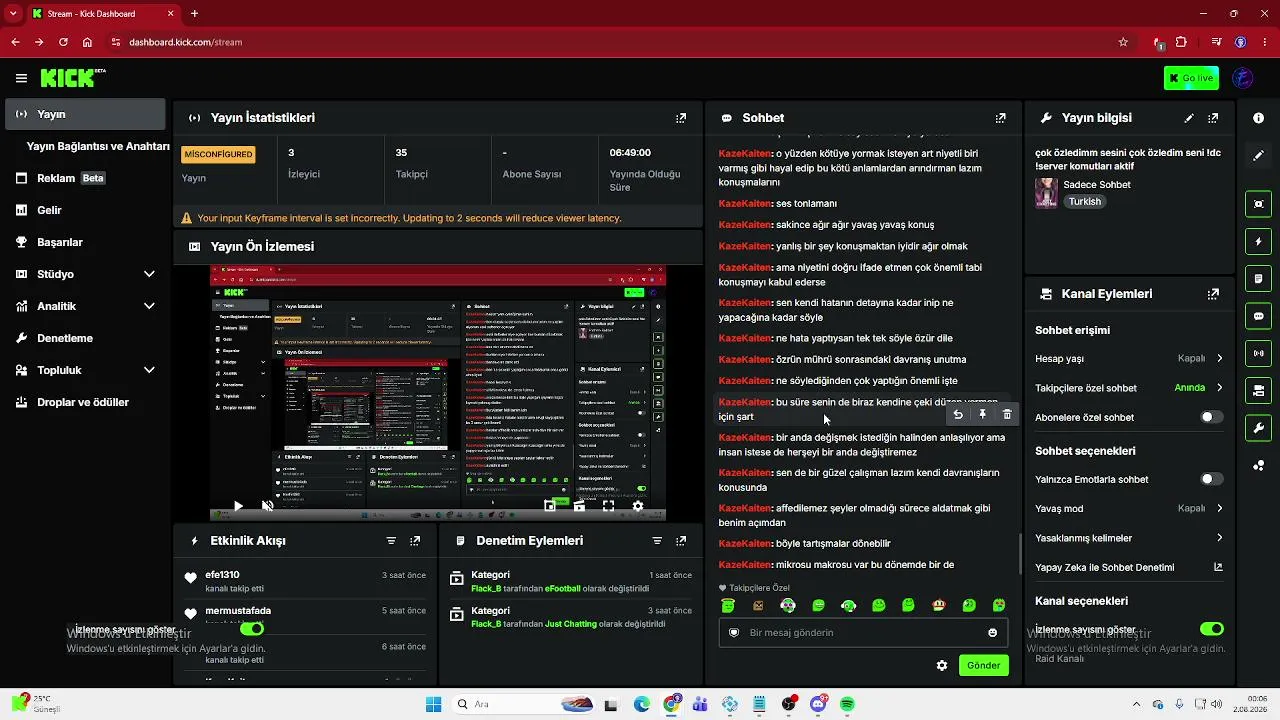Toggle wrench stream info widget in right rail
Screen dimensions: 1280x720
pos(1258,428)
